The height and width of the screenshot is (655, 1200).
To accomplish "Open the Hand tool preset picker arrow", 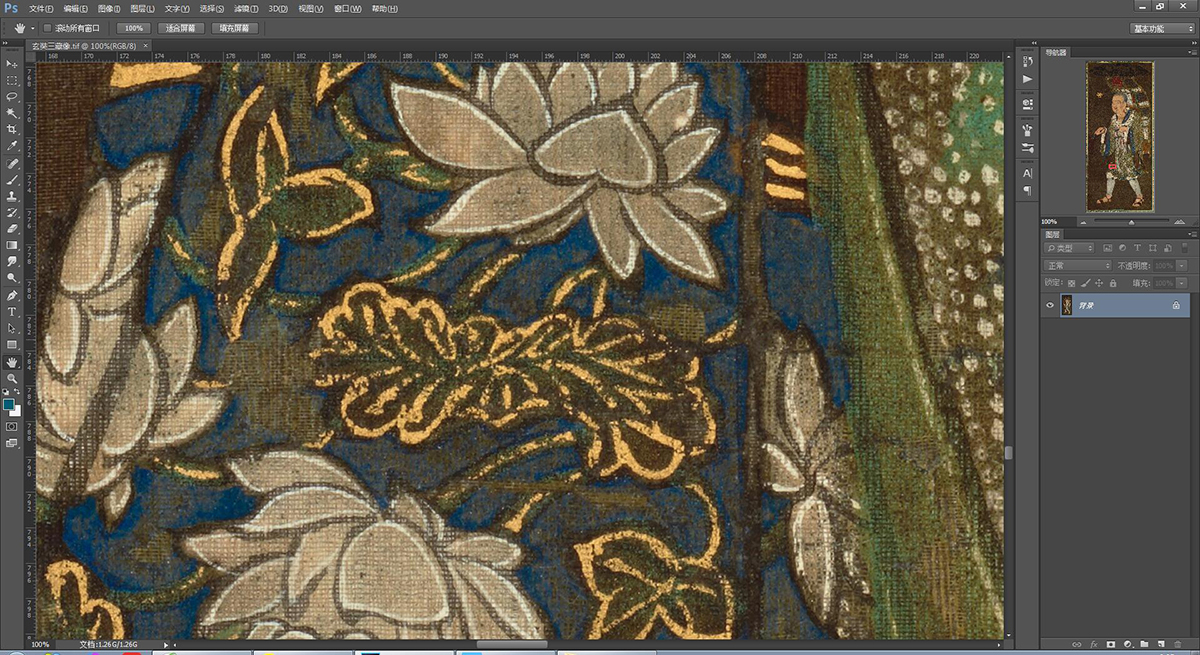I will (34, 28).
